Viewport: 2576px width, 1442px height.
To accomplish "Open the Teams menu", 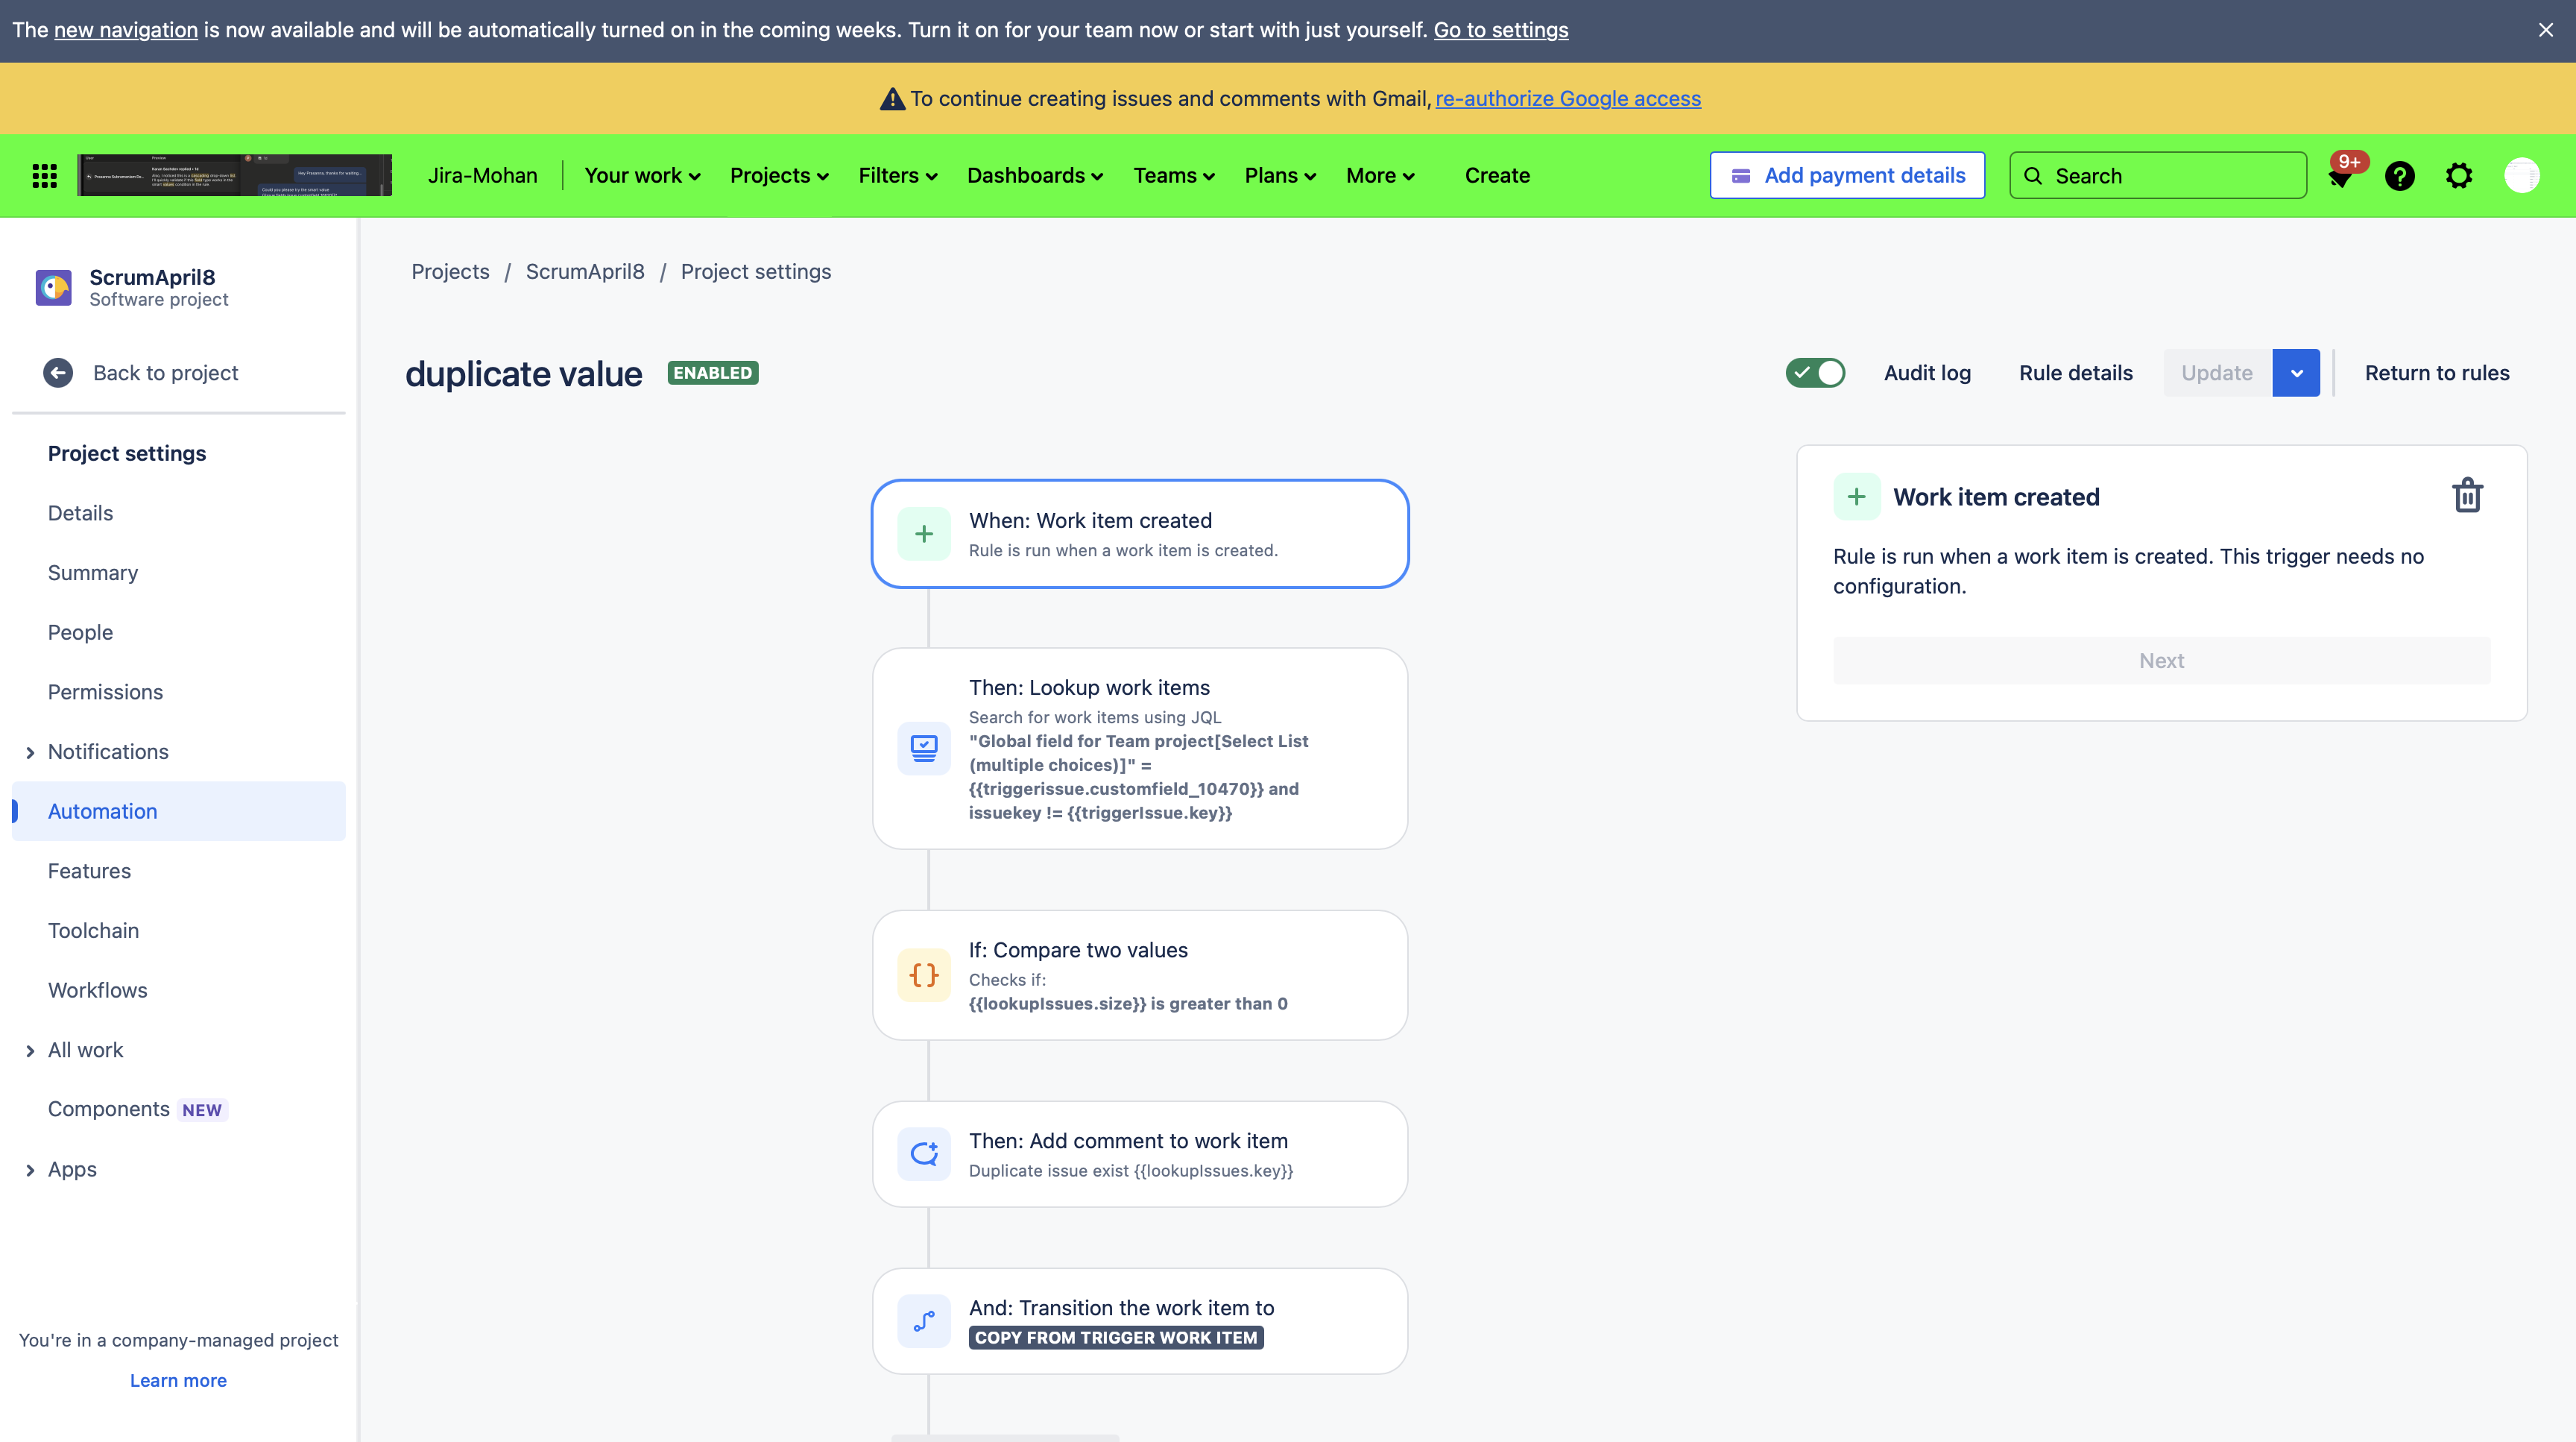I will coord(1174,176).
